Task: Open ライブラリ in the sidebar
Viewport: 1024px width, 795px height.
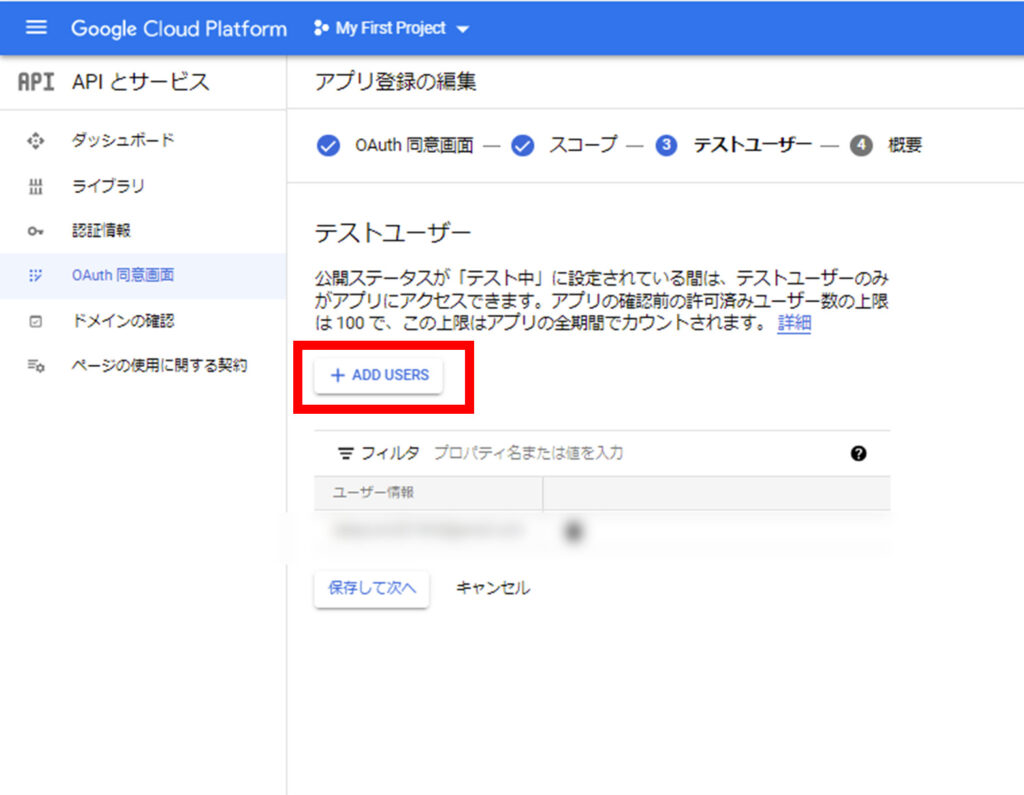Action: click(108, 186)
